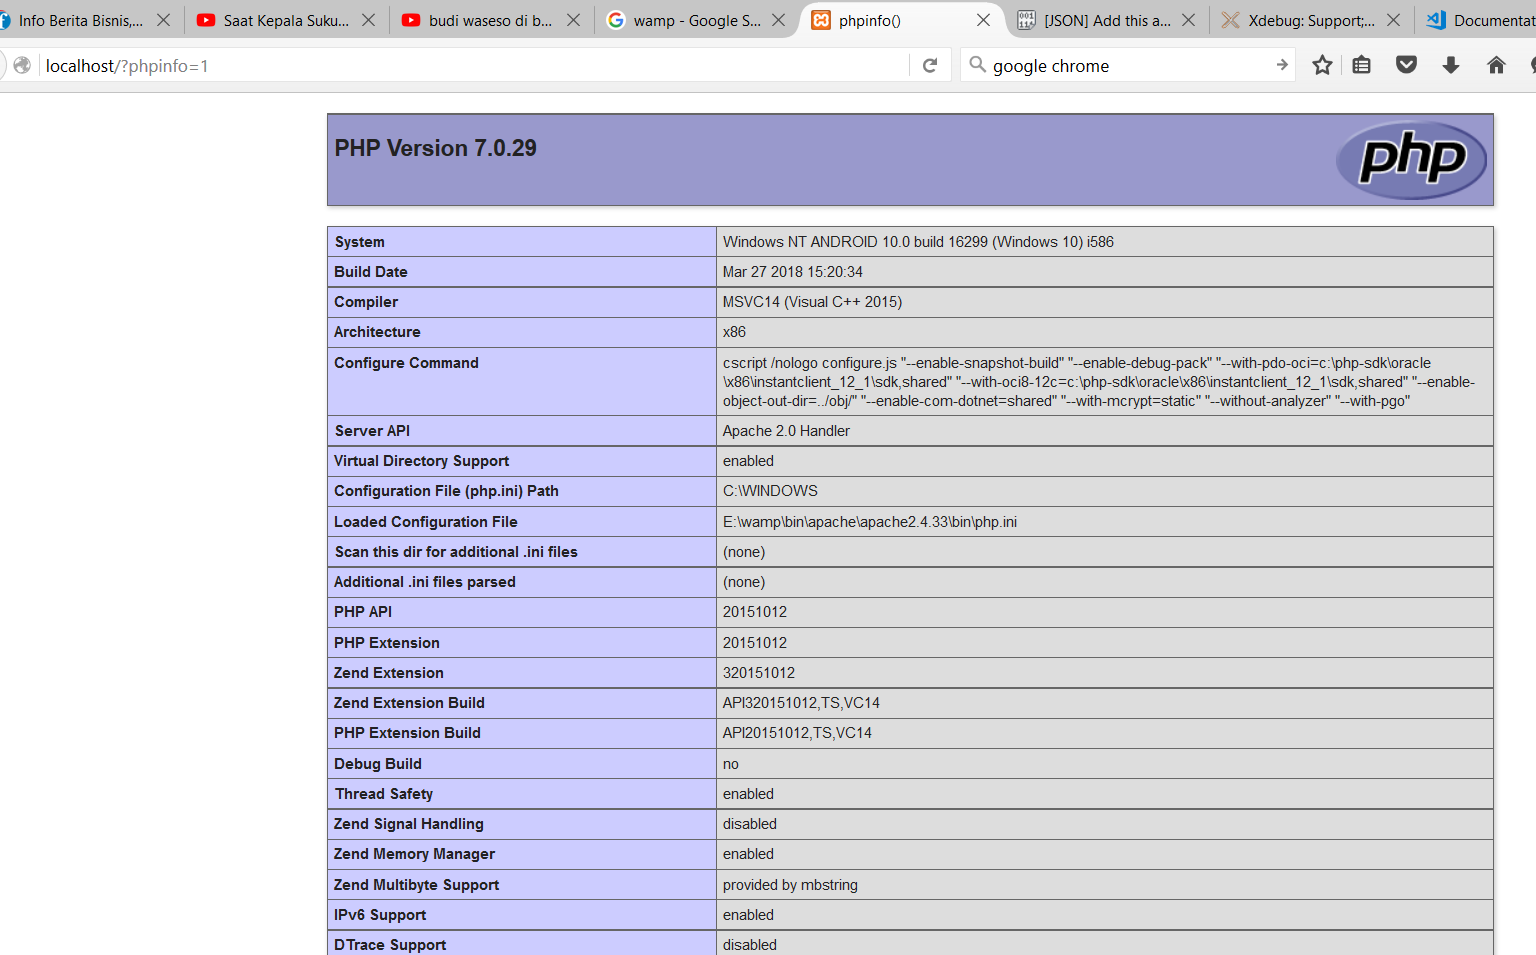Click the Zend Memory Manager label

click(x=414, y=854)
